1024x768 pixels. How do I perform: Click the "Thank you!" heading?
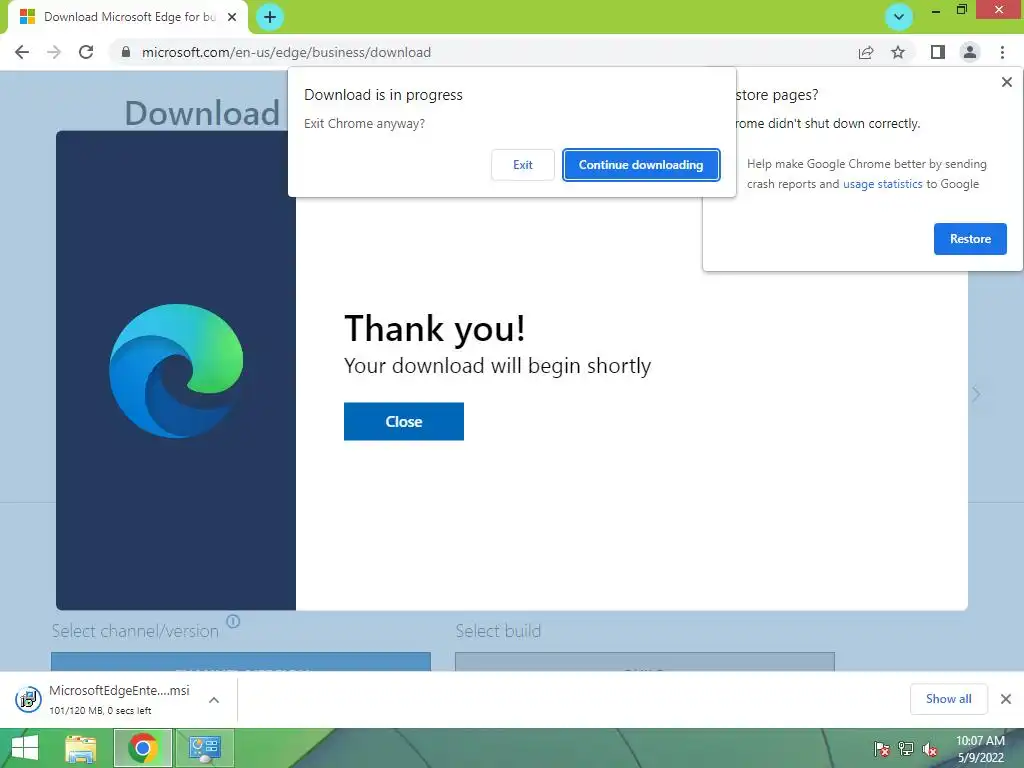click(x=434, y=328)
